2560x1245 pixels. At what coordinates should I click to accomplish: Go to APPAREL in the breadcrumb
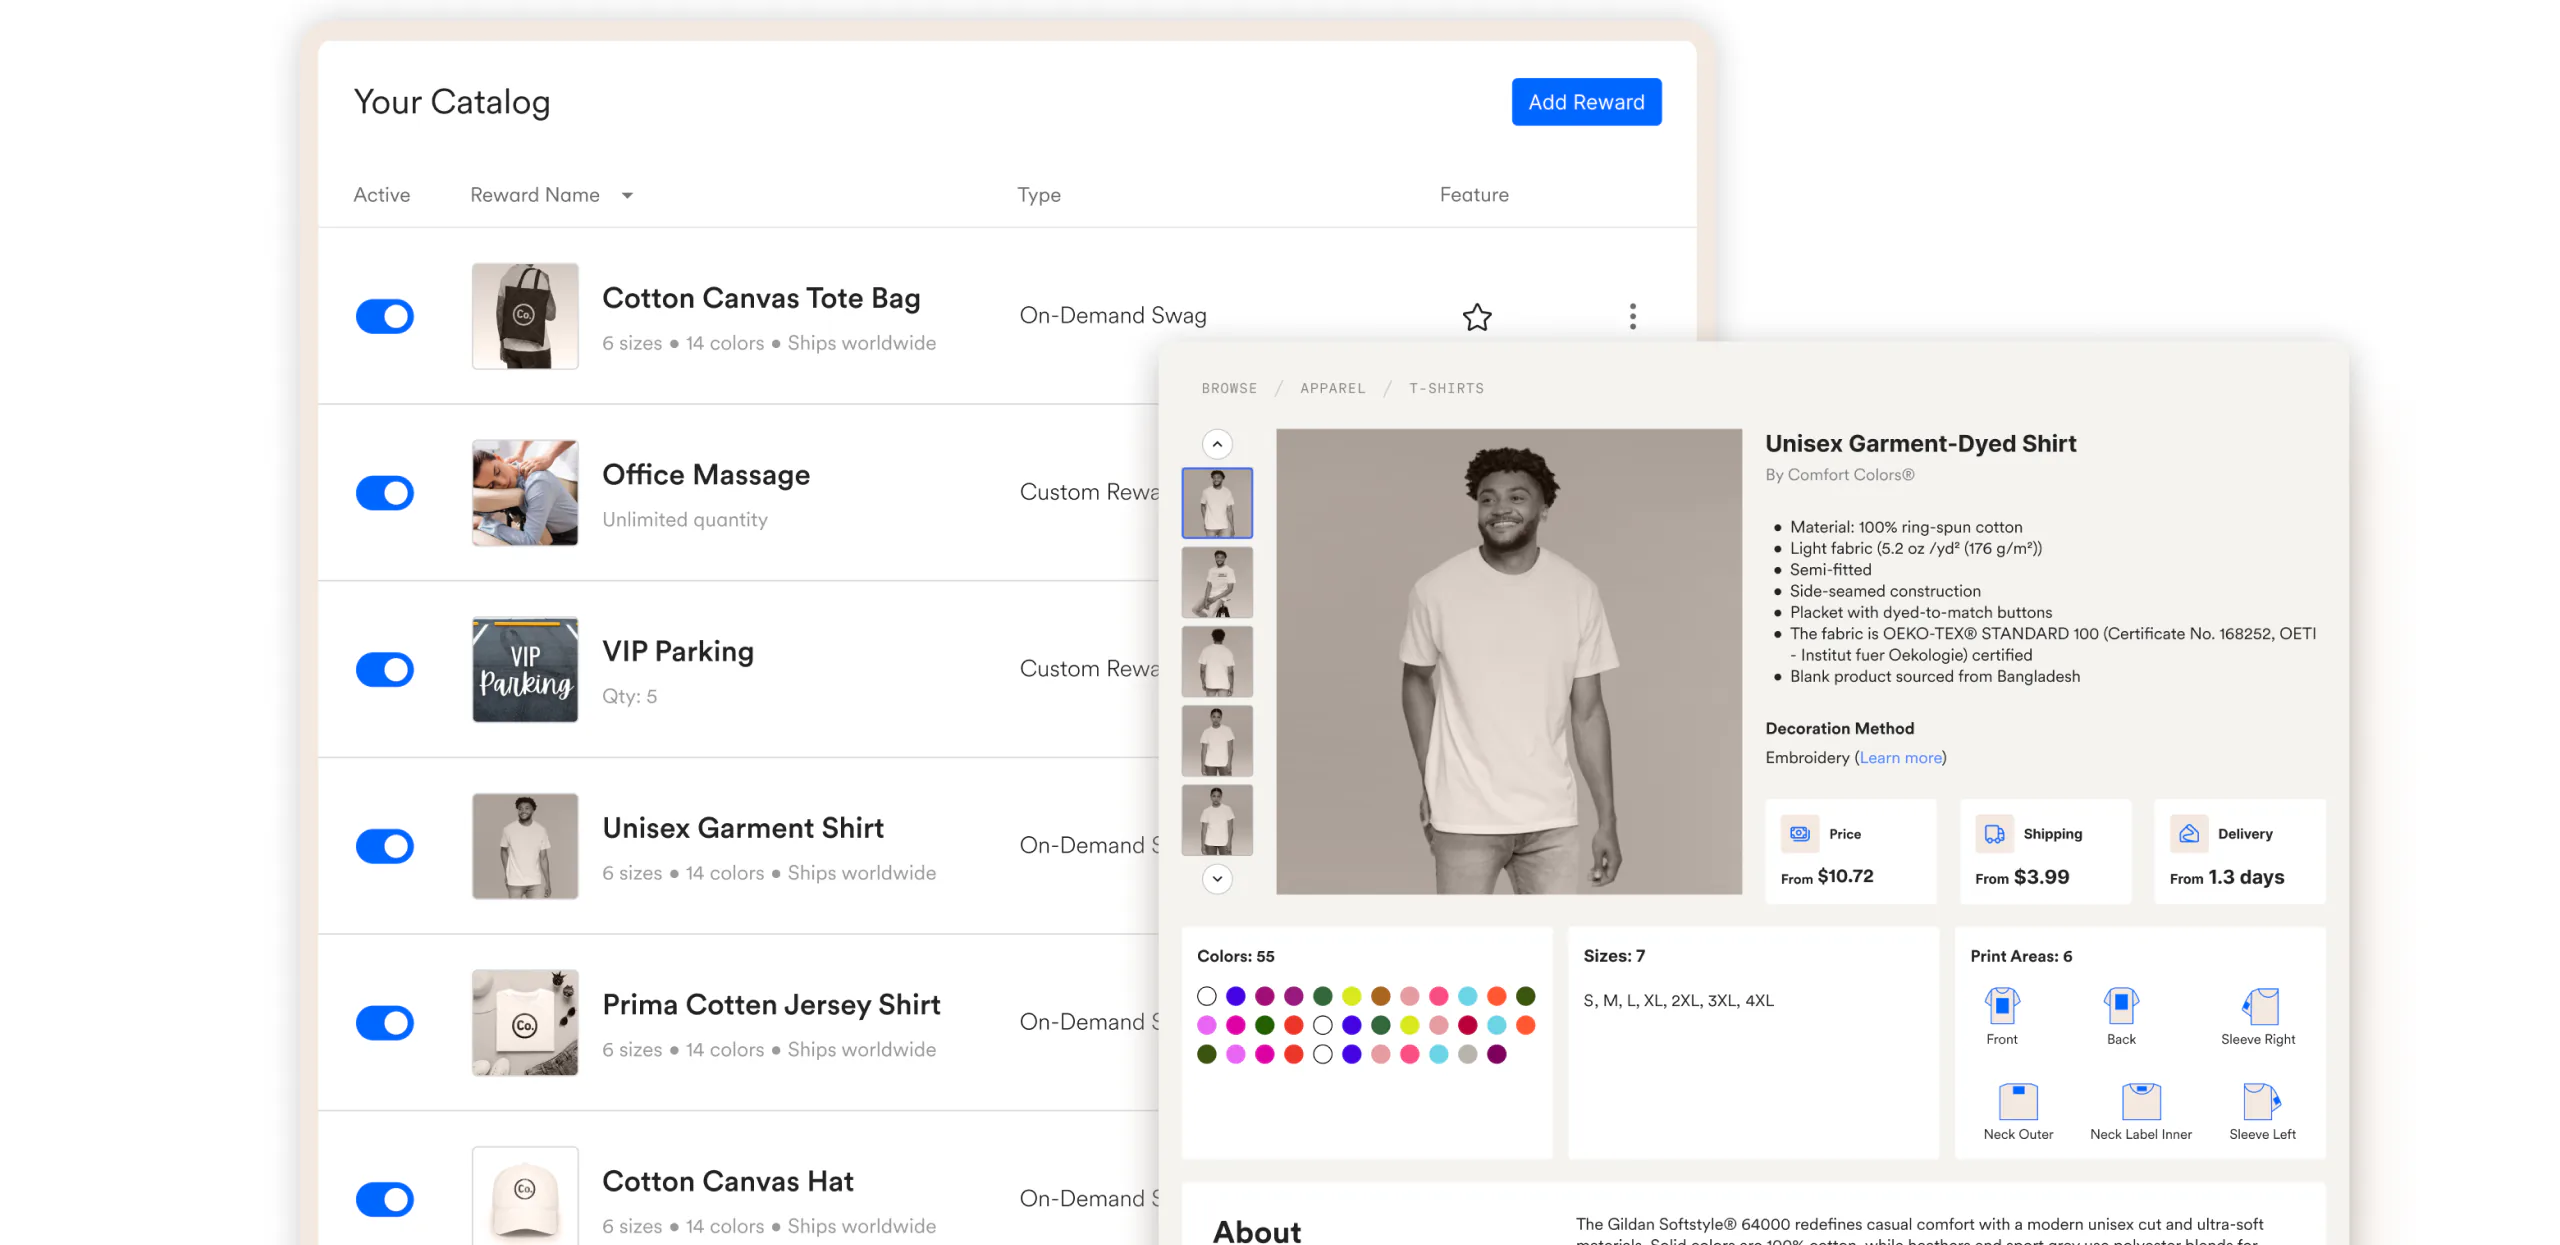tap(1332, 389)
